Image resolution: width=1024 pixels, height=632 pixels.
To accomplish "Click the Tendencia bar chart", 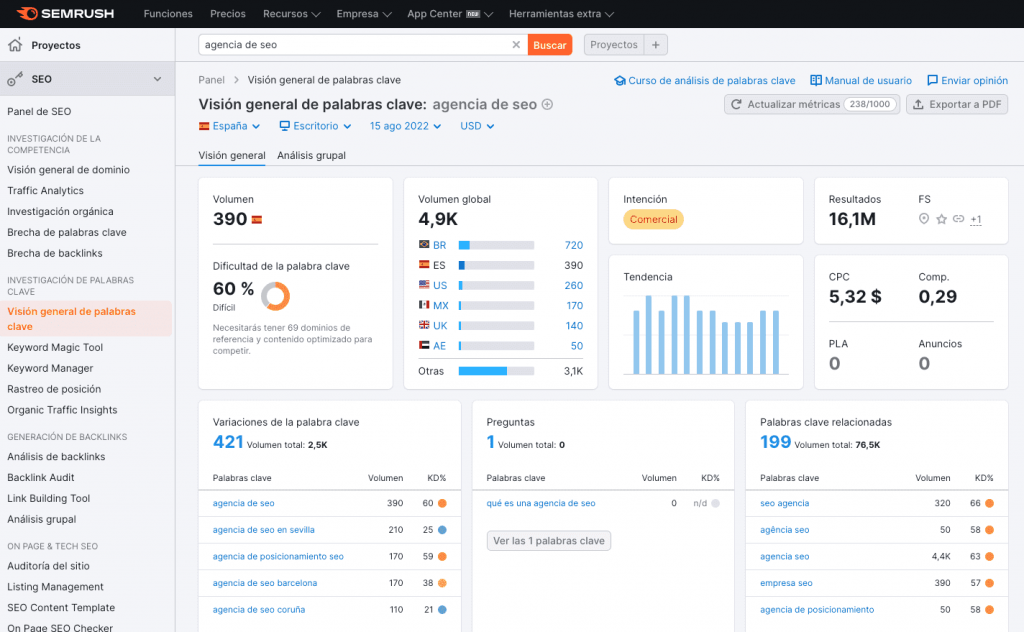I will tap(706, 334).
